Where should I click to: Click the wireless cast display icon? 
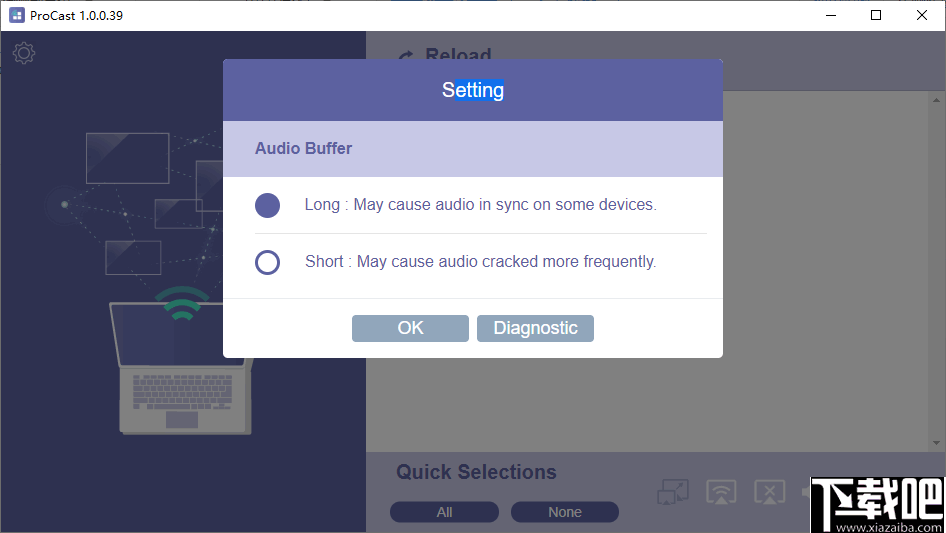pyautogui.click(x=721, y=491)
